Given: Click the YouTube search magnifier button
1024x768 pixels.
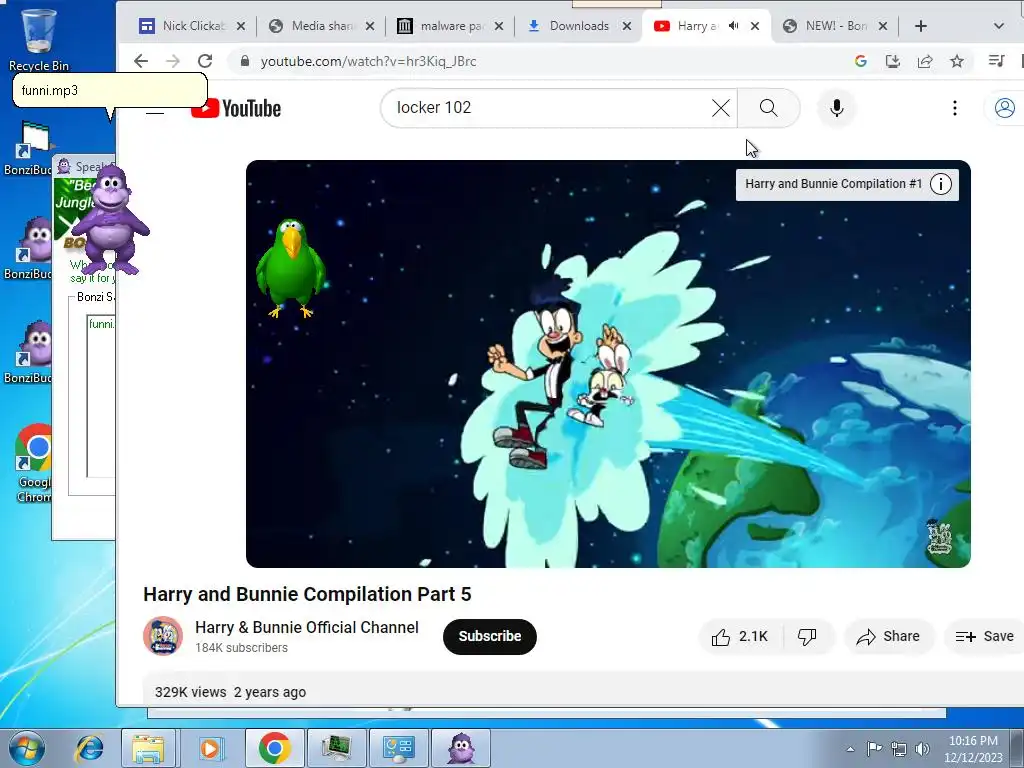Looking at the screenshot, I should pyautogui.click(x=769, y=108).
